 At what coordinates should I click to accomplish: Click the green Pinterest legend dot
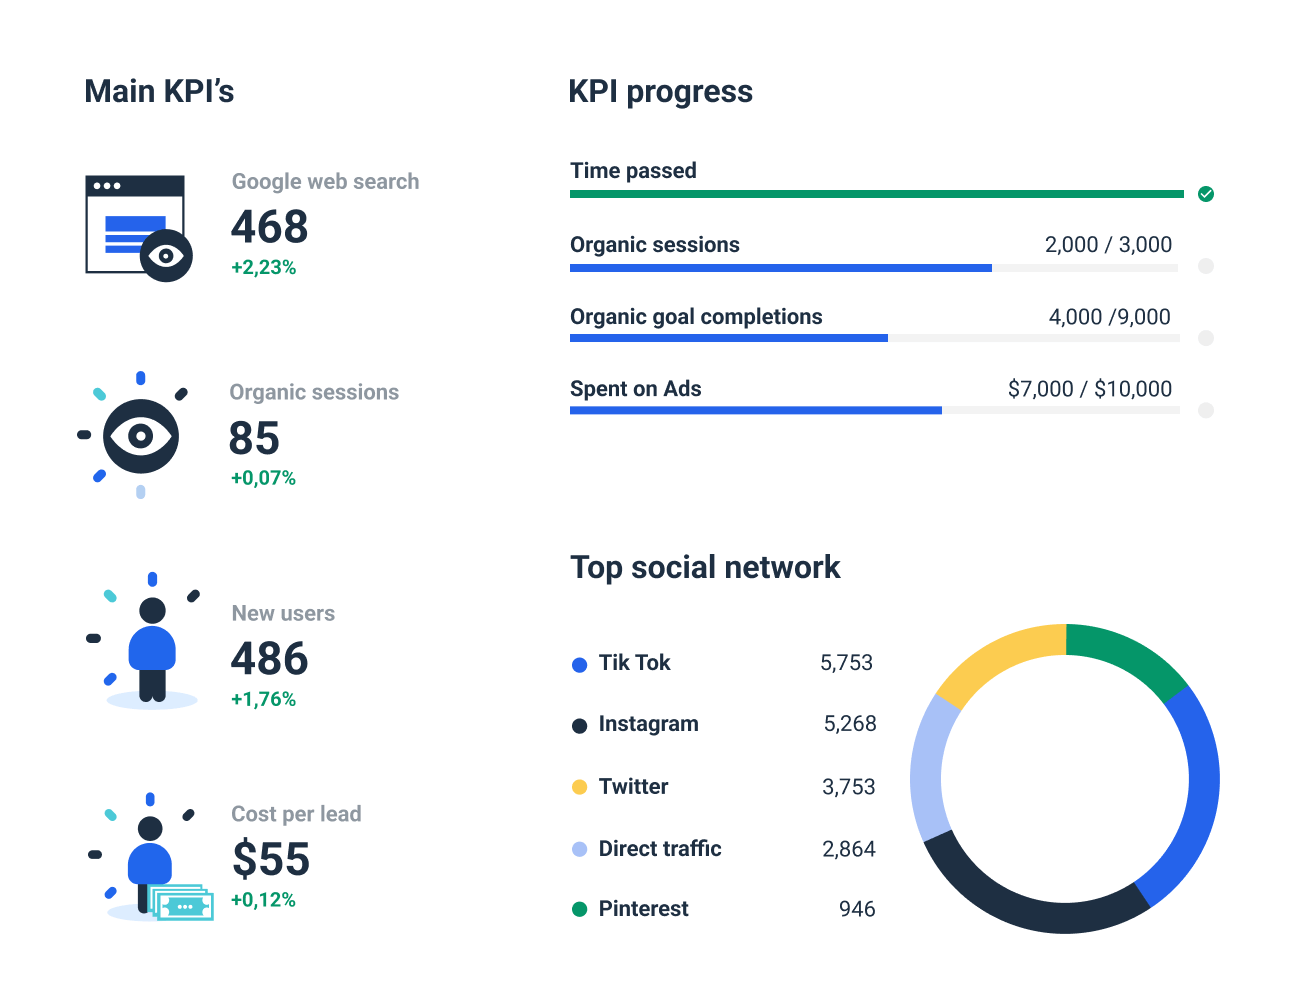[x=579, y=909]
